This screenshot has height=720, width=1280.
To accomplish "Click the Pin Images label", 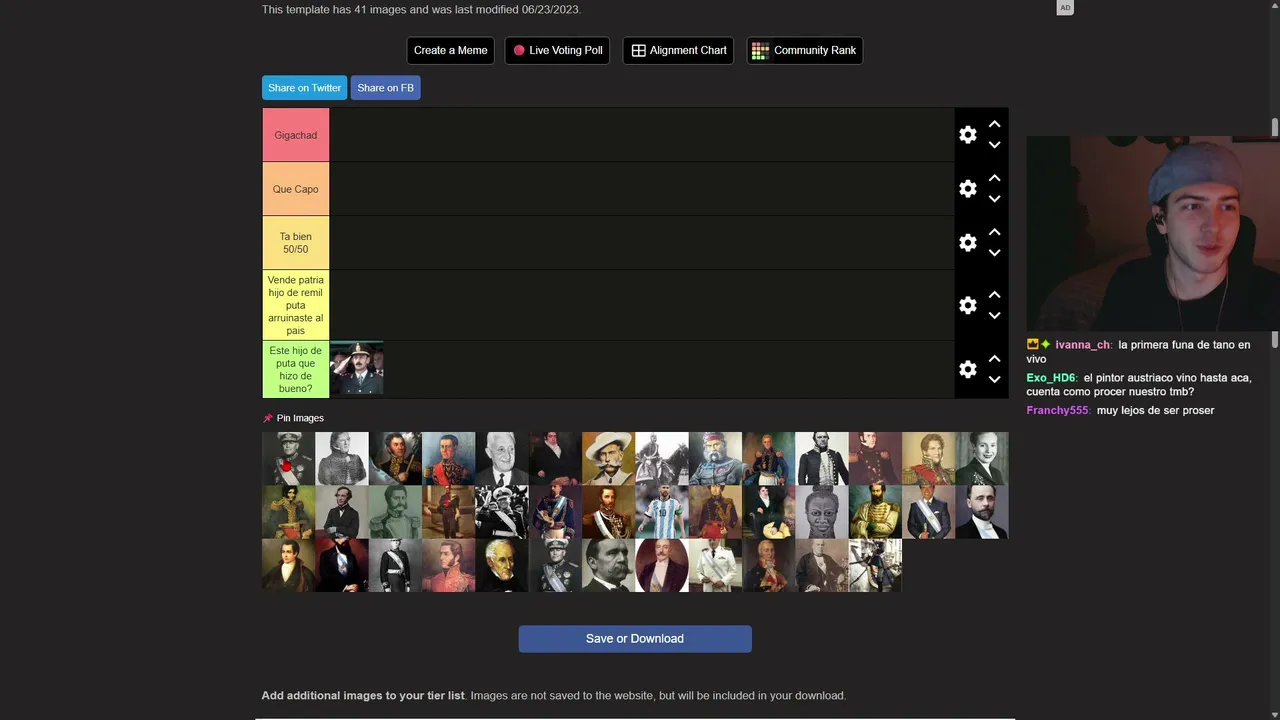I will pos(300,418).
